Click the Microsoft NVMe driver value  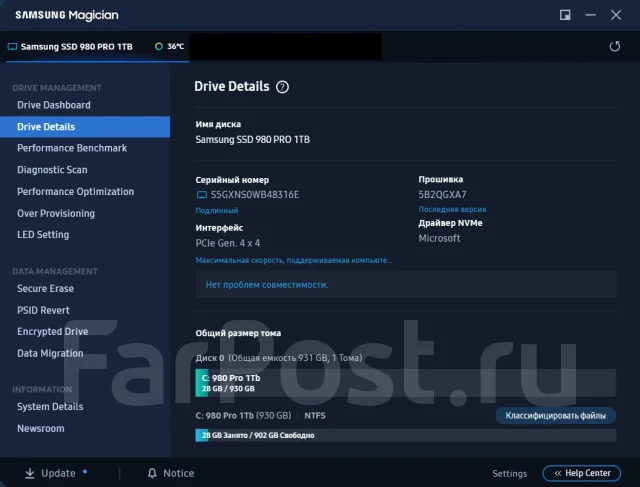439,238
